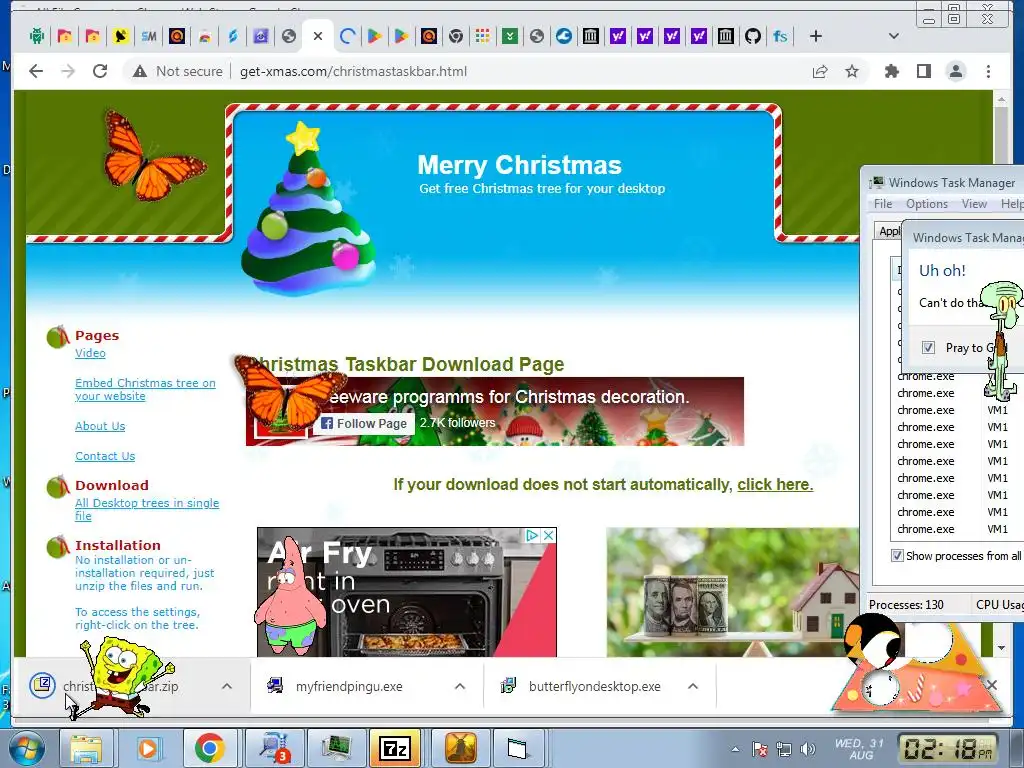Open Task Manager Options menu
Viewport: 1024px width, 768px height.
[x=927, y=204]
